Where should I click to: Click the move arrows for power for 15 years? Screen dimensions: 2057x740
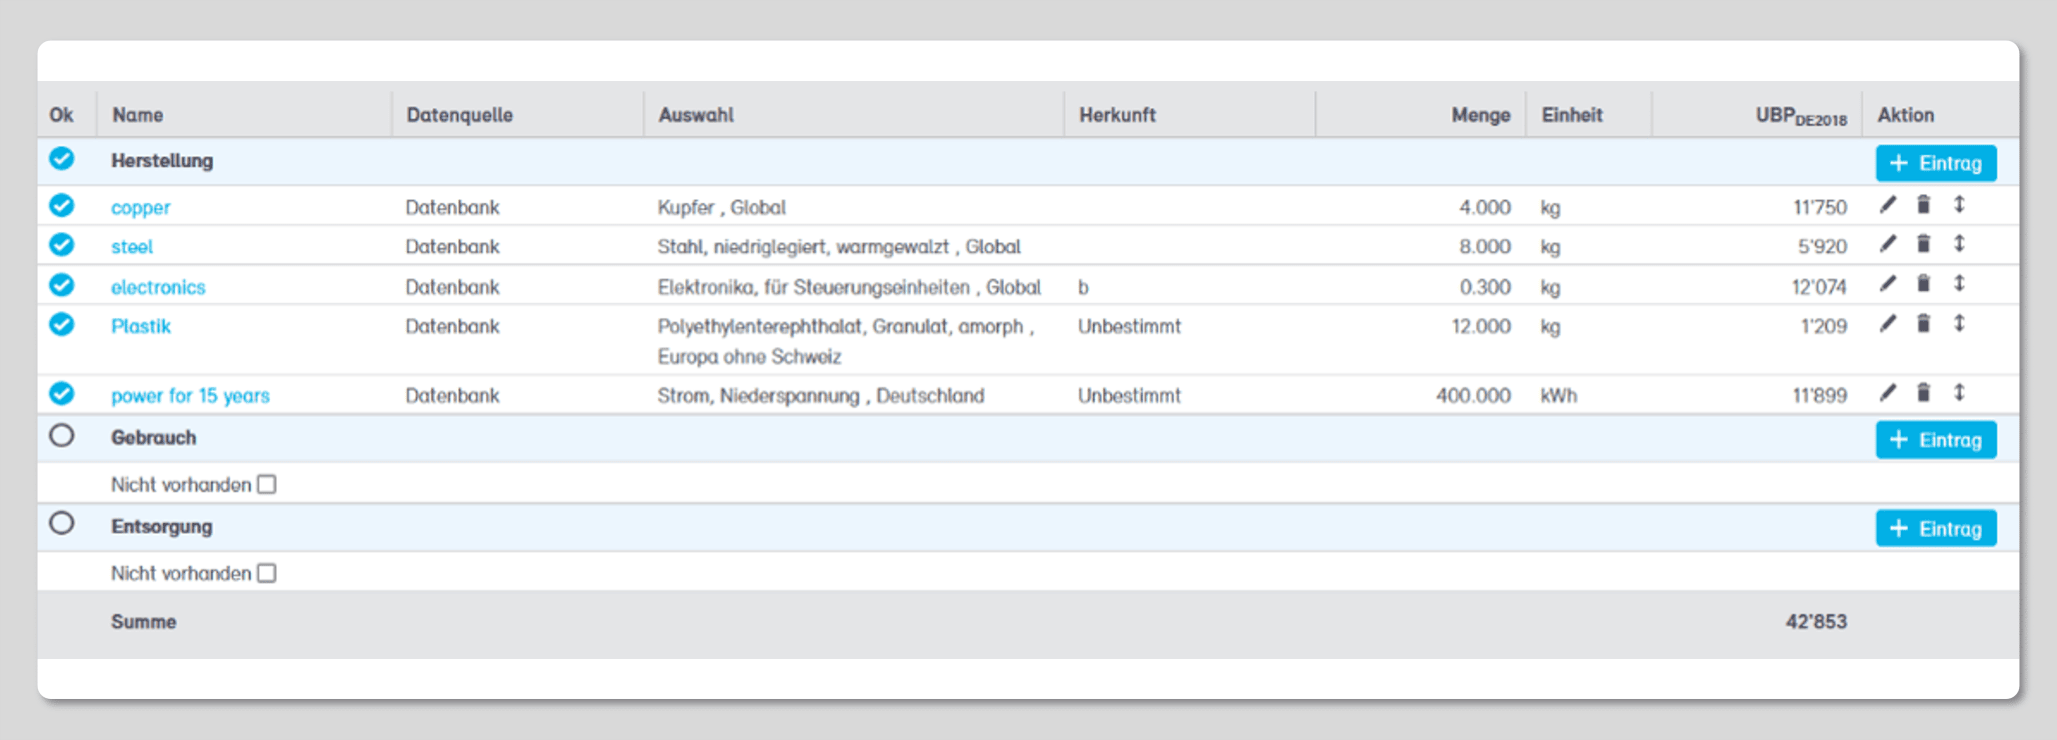pos(1959,393)
